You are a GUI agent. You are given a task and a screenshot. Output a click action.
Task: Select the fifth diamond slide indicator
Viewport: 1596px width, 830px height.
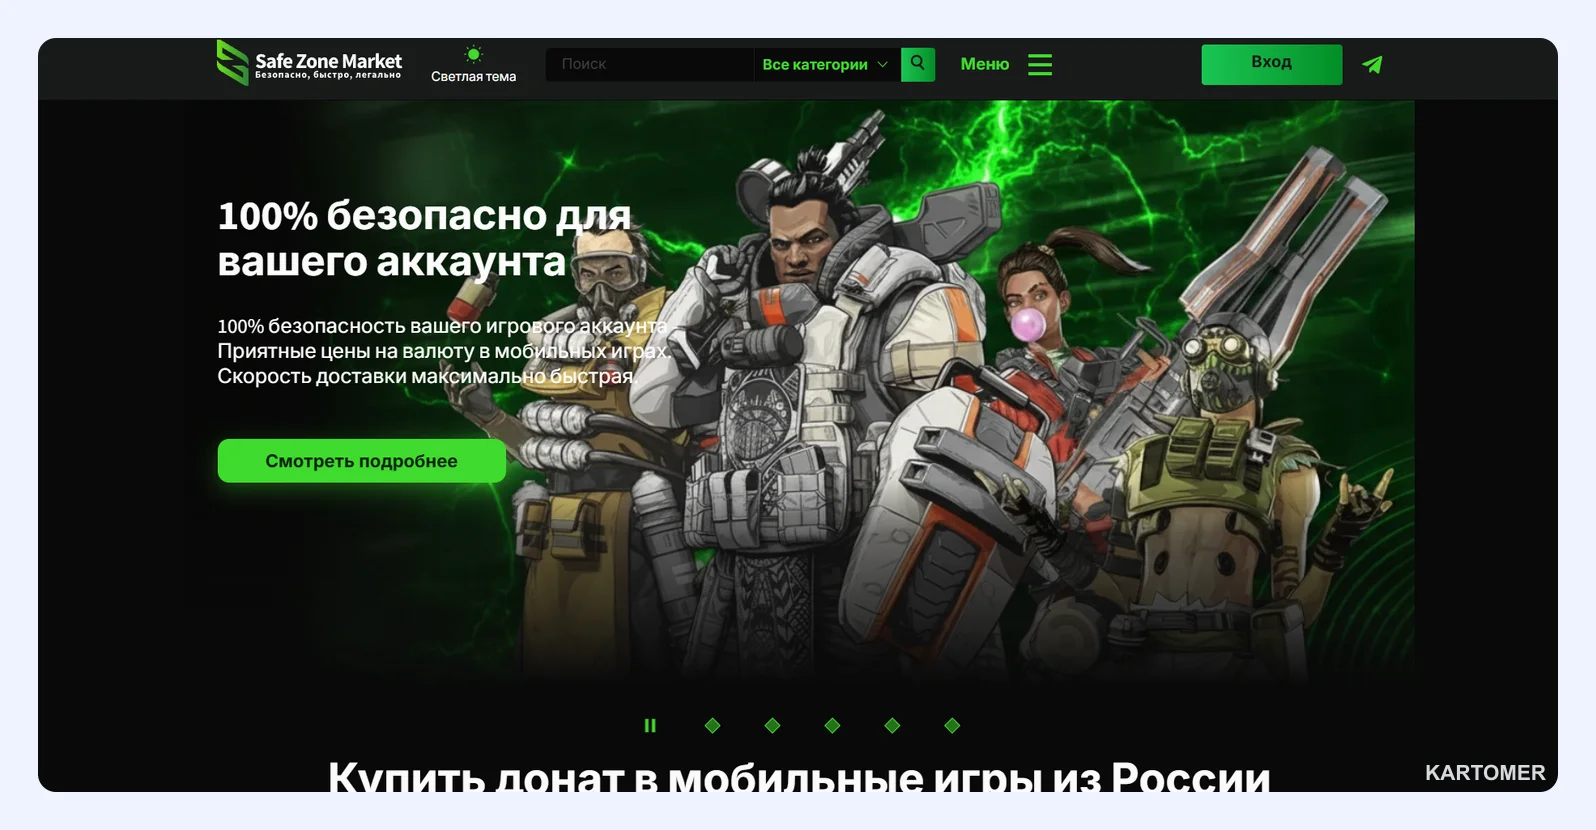click(952, 726)
